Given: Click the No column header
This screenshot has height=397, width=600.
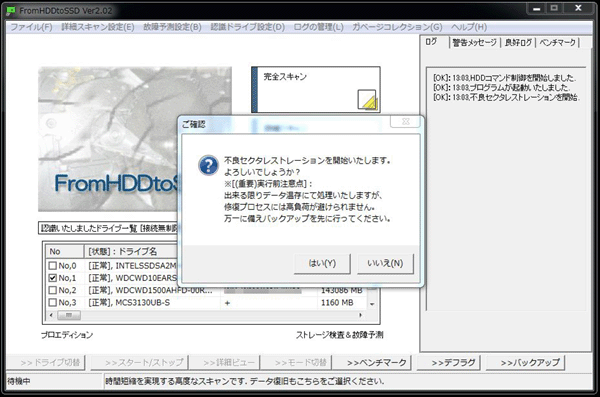Looking at the screenshot, I should pos(65,252).
